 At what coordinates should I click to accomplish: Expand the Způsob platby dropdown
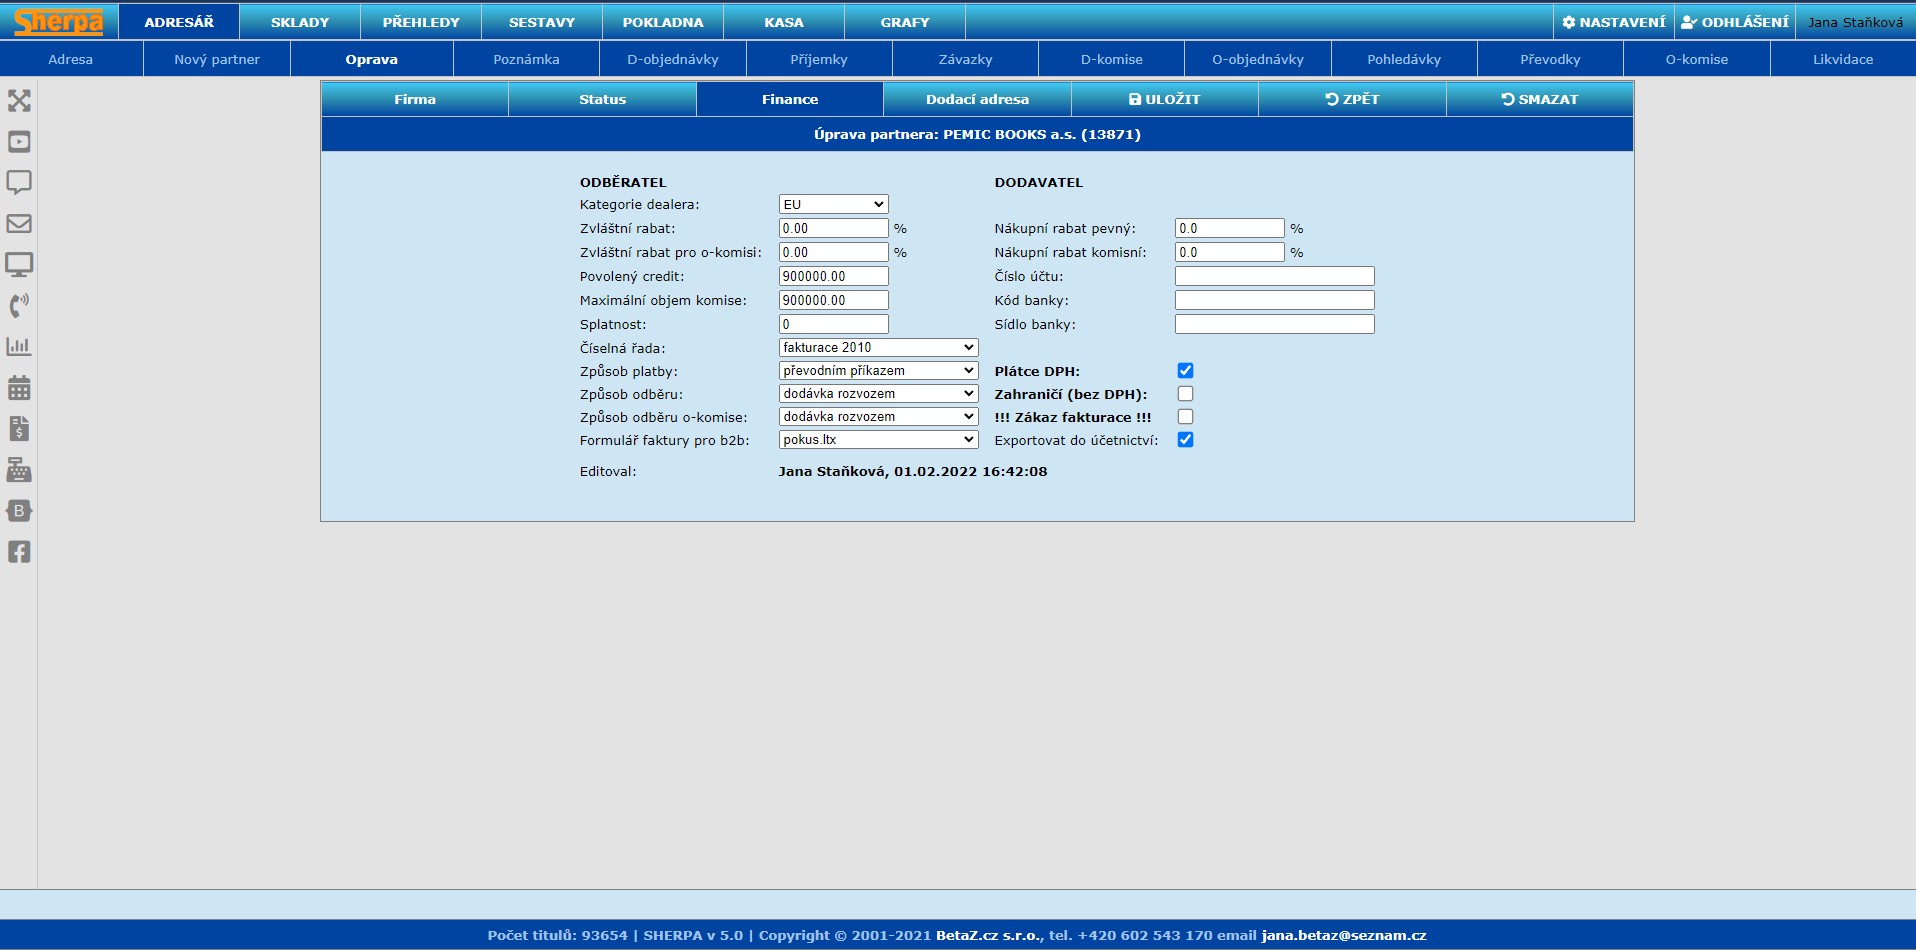[x=878, y=371]
